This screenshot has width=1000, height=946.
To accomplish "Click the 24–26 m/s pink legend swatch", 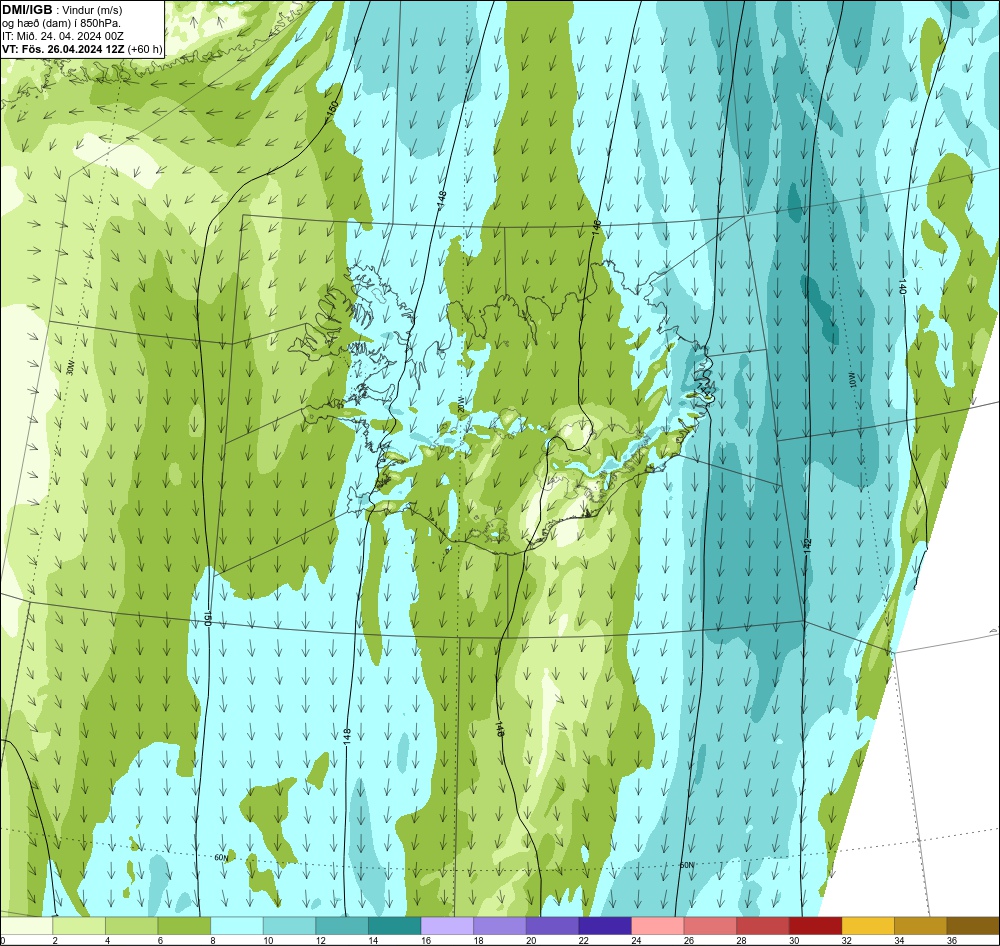I will point(658,926).
